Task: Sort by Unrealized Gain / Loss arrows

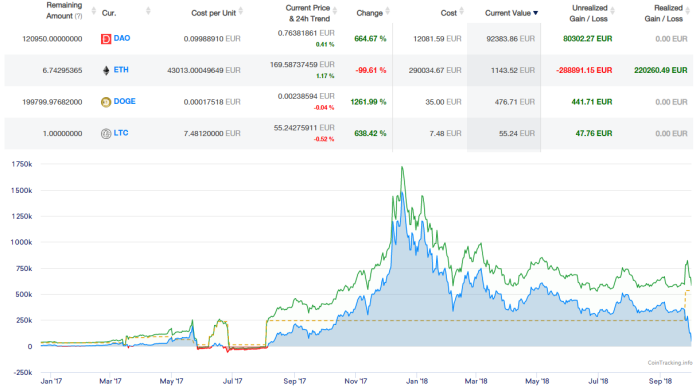Action: pyautogui.click(x=612, y=11)
